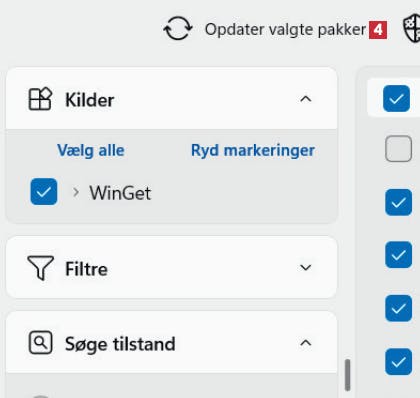Collapse the Søge tilstand chevron
420x398 pixels.
tap(306, 343)
